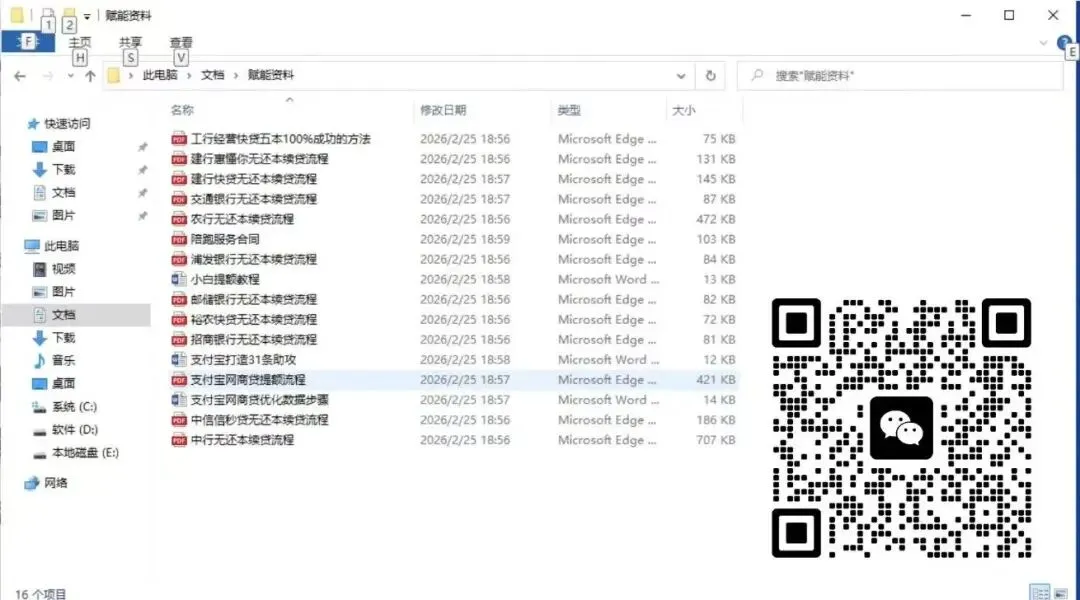Viewport: 1080px width, 600px height.
Task: Click the 系统 (C:) drive icon
Action: (40, 407)
